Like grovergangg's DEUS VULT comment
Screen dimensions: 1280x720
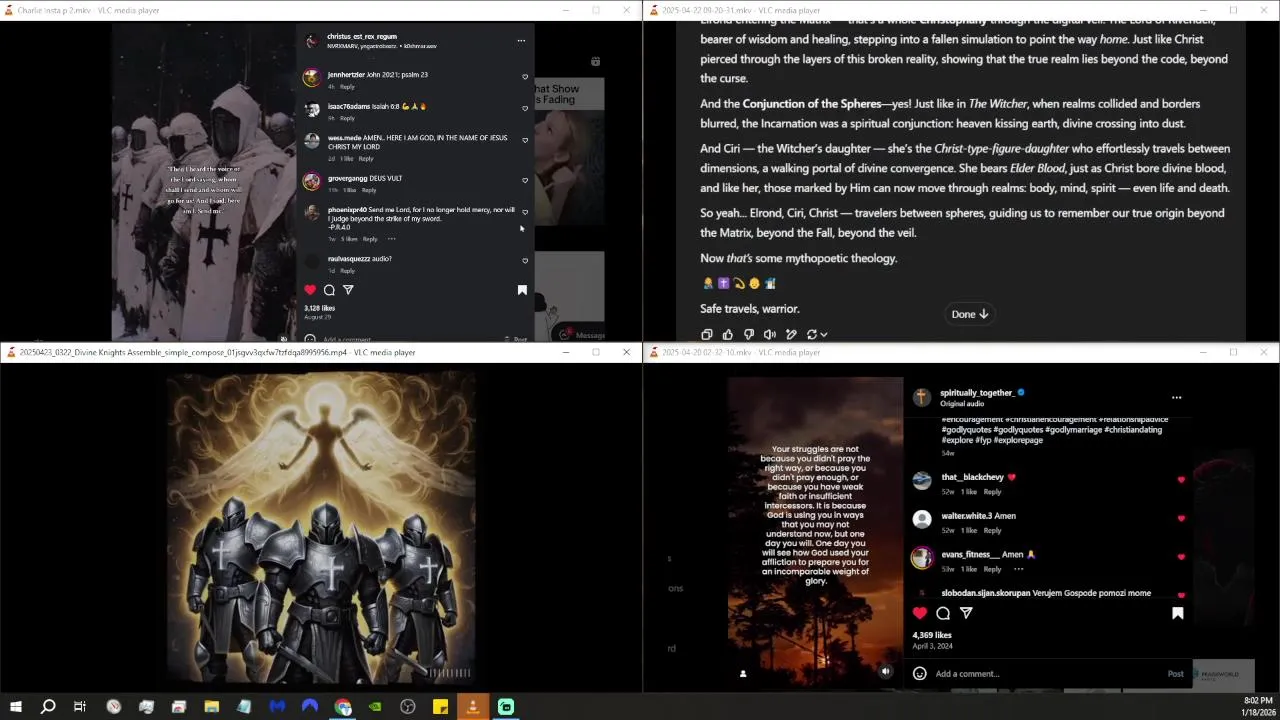pos(525,181)
